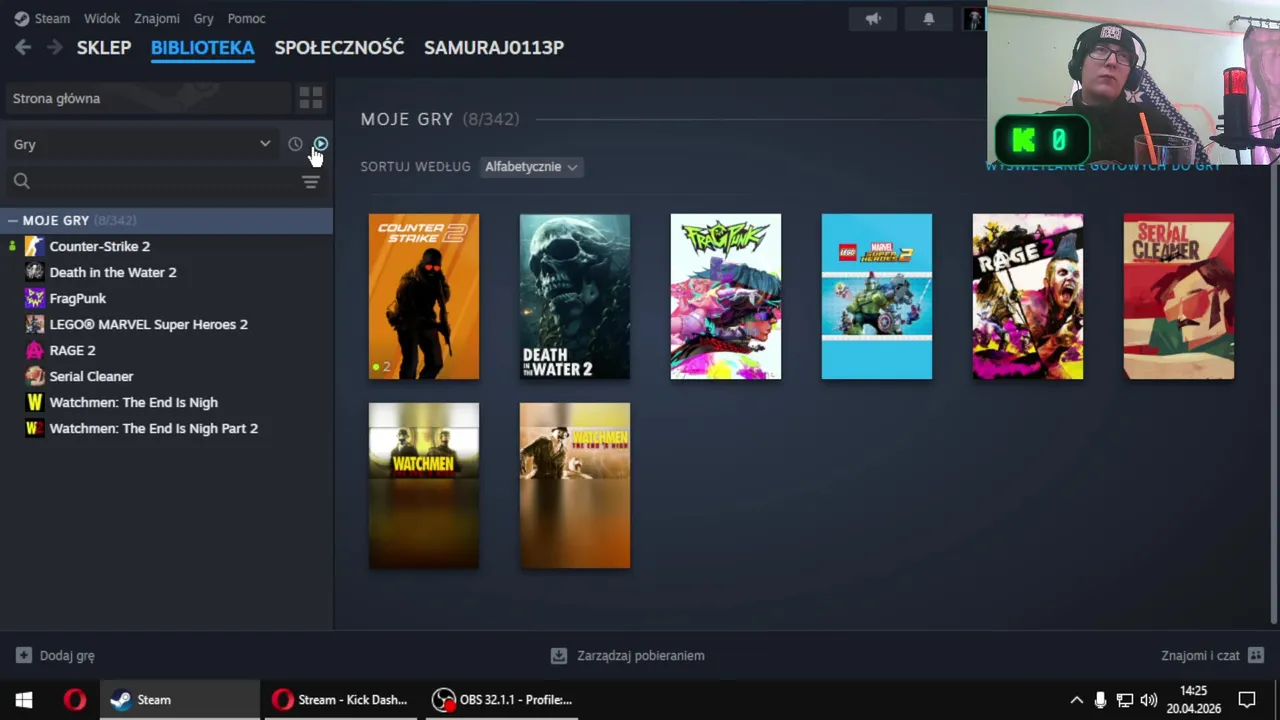Switch to Steam taskbar button

(x=180, y=700)
